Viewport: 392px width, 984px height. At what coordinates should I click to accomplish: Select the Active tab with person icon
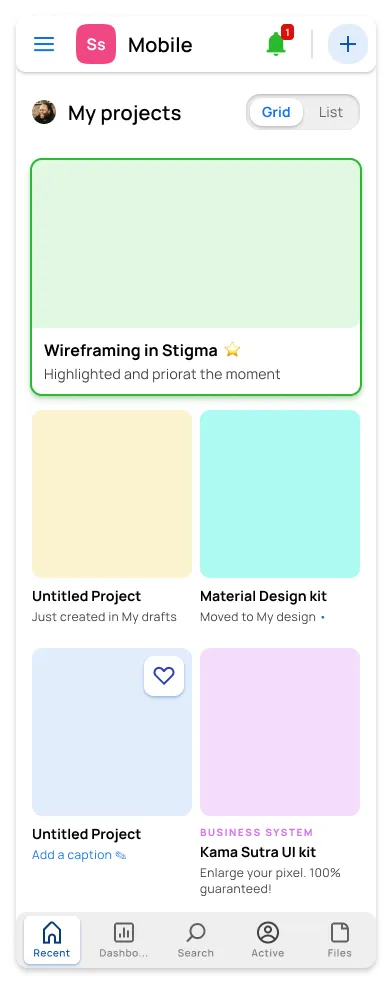coord(268,940)
